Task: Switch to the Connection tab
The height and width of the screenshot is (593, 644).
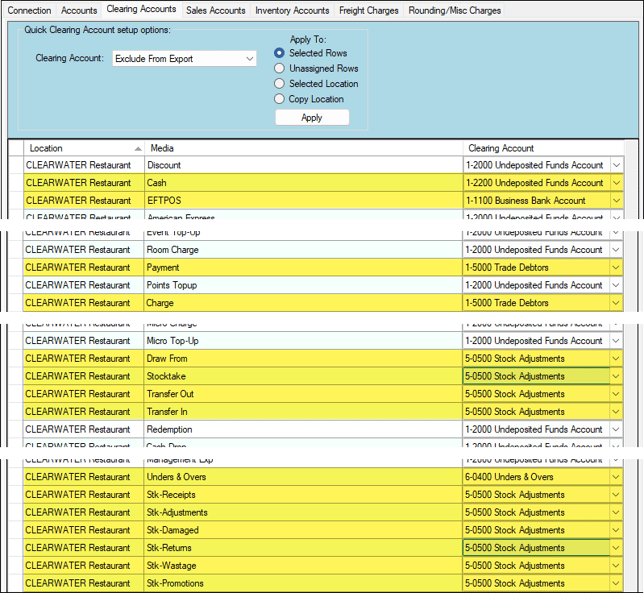Action: coord(29,10)
